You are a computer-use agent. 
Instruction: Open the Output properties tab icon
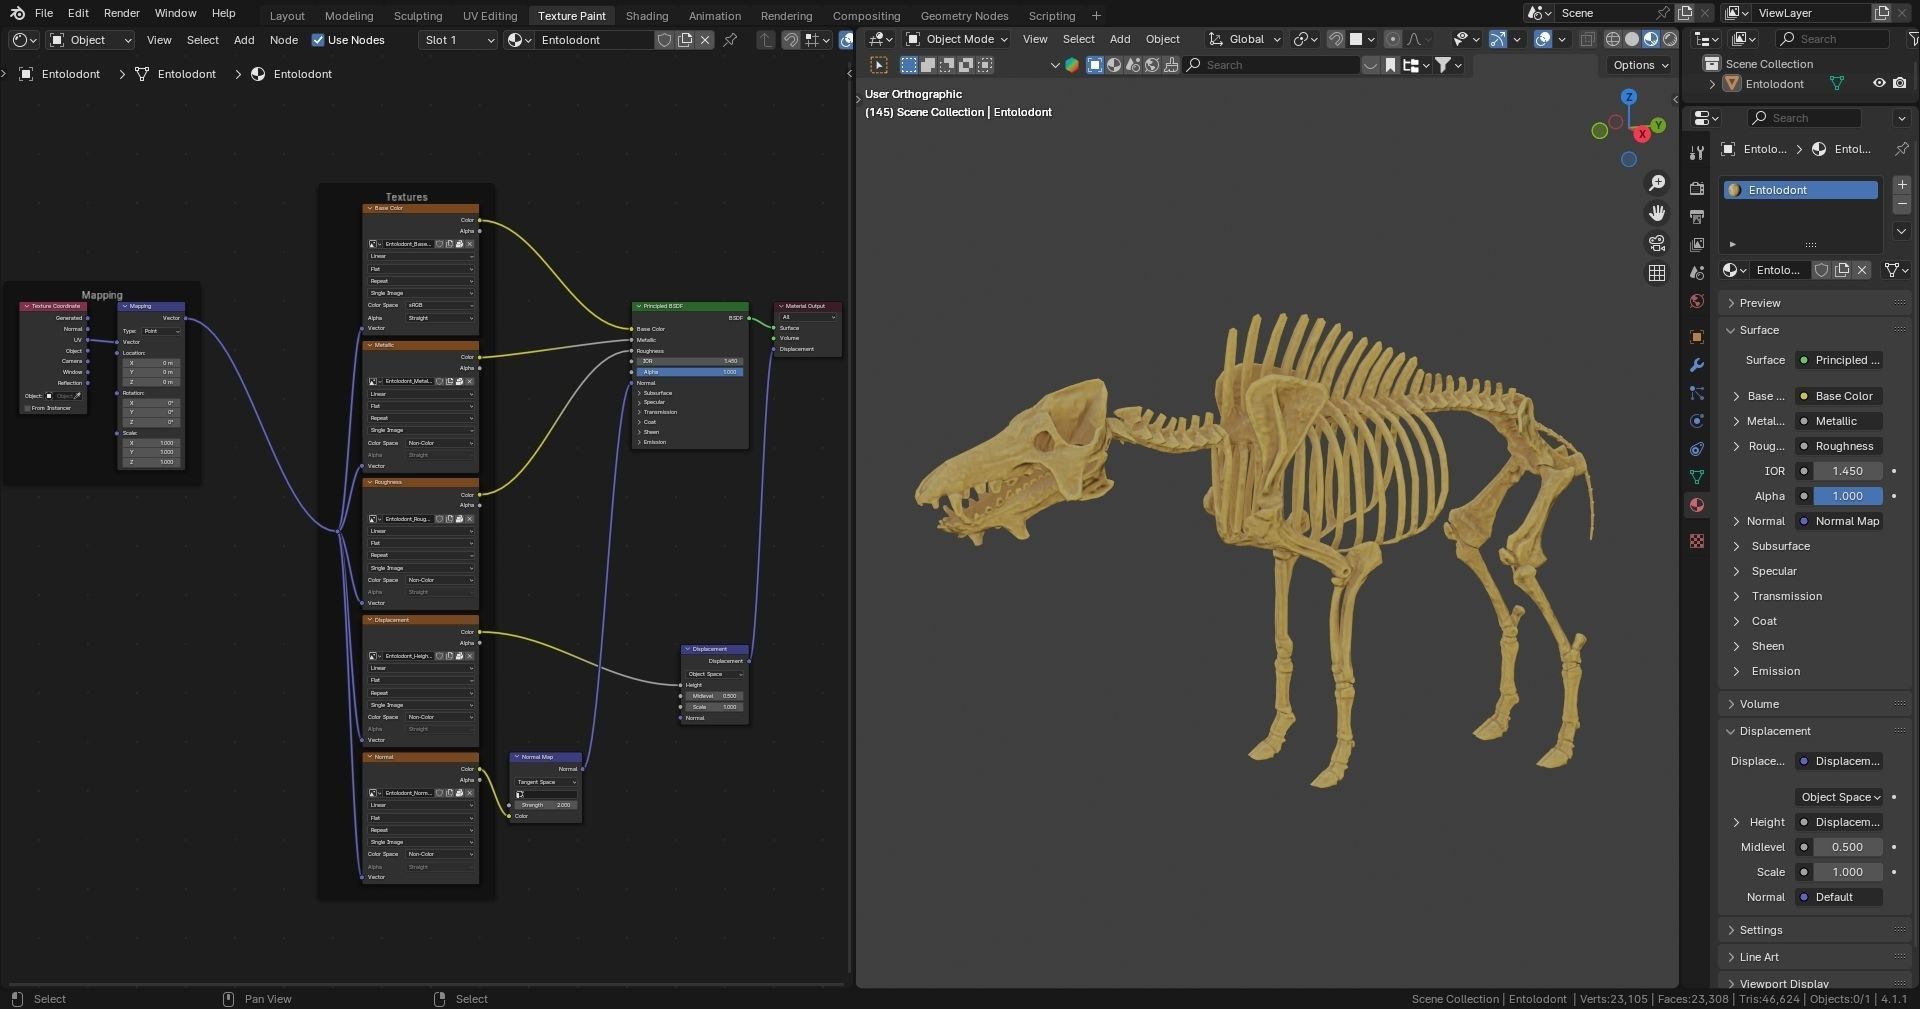point(1696,216)
